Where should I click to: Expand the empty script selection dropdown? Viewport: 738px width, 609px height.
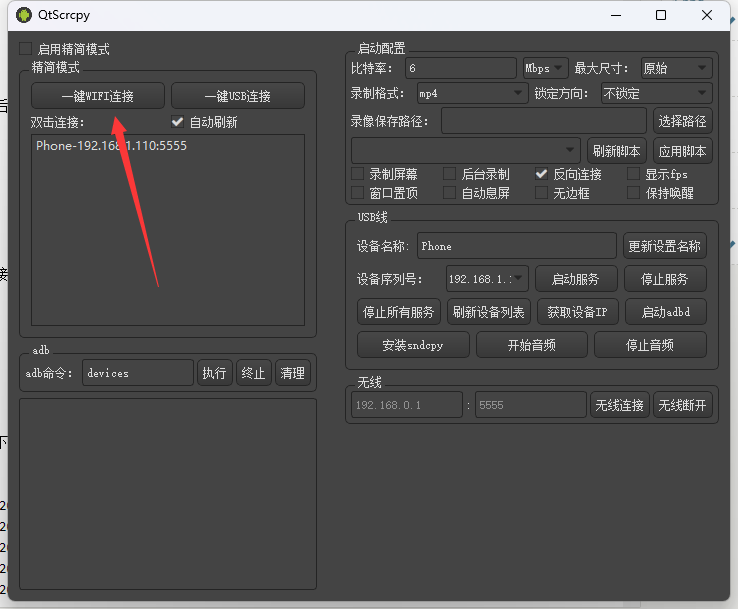(465, 151)
